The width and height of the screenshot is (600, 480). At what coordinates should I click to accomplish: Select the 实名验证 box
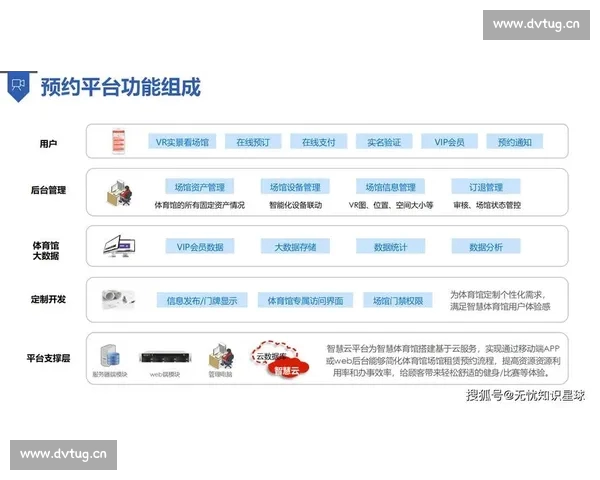[x=384, y=142]
